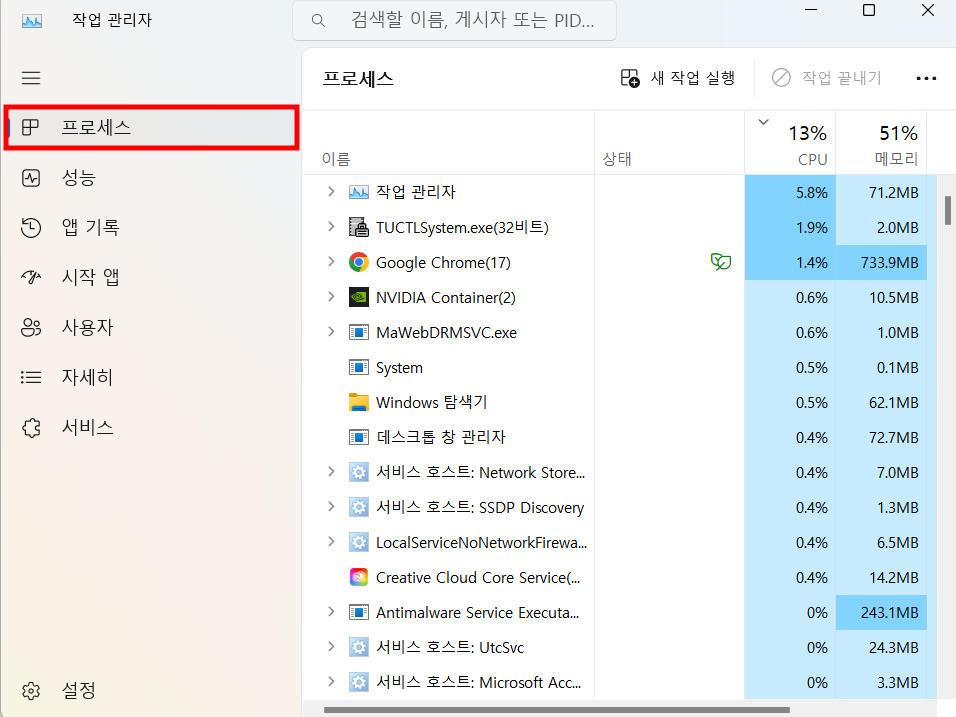Image resolution: width=956 pixels, height=717 pixels.
Task: Expand the TUCTLSystem.exe process group
Action: tap(331, 227)
